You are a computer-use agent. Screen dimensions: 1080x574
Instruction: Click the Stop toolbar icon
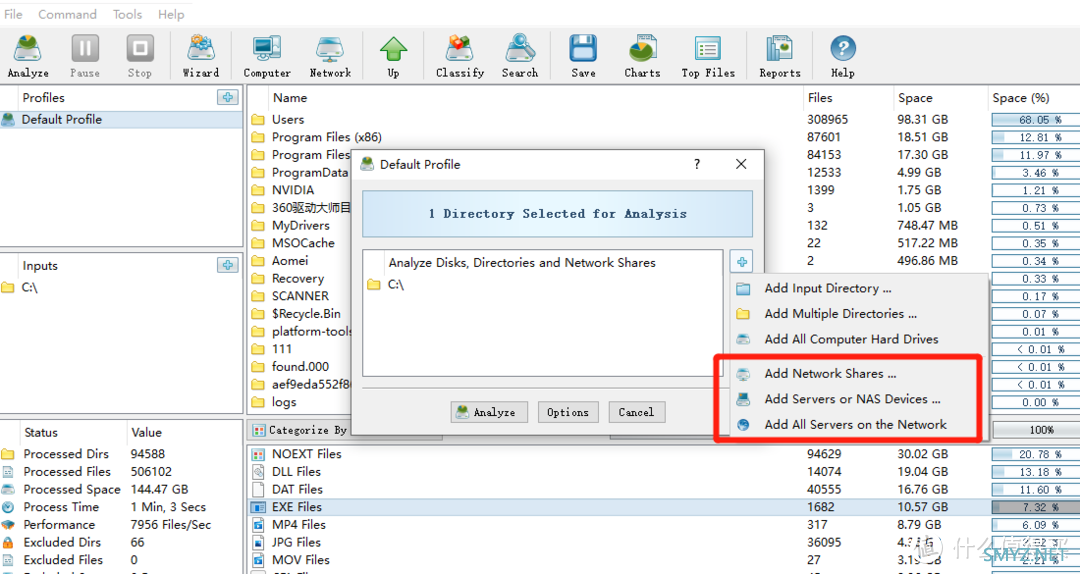[139, 56]
